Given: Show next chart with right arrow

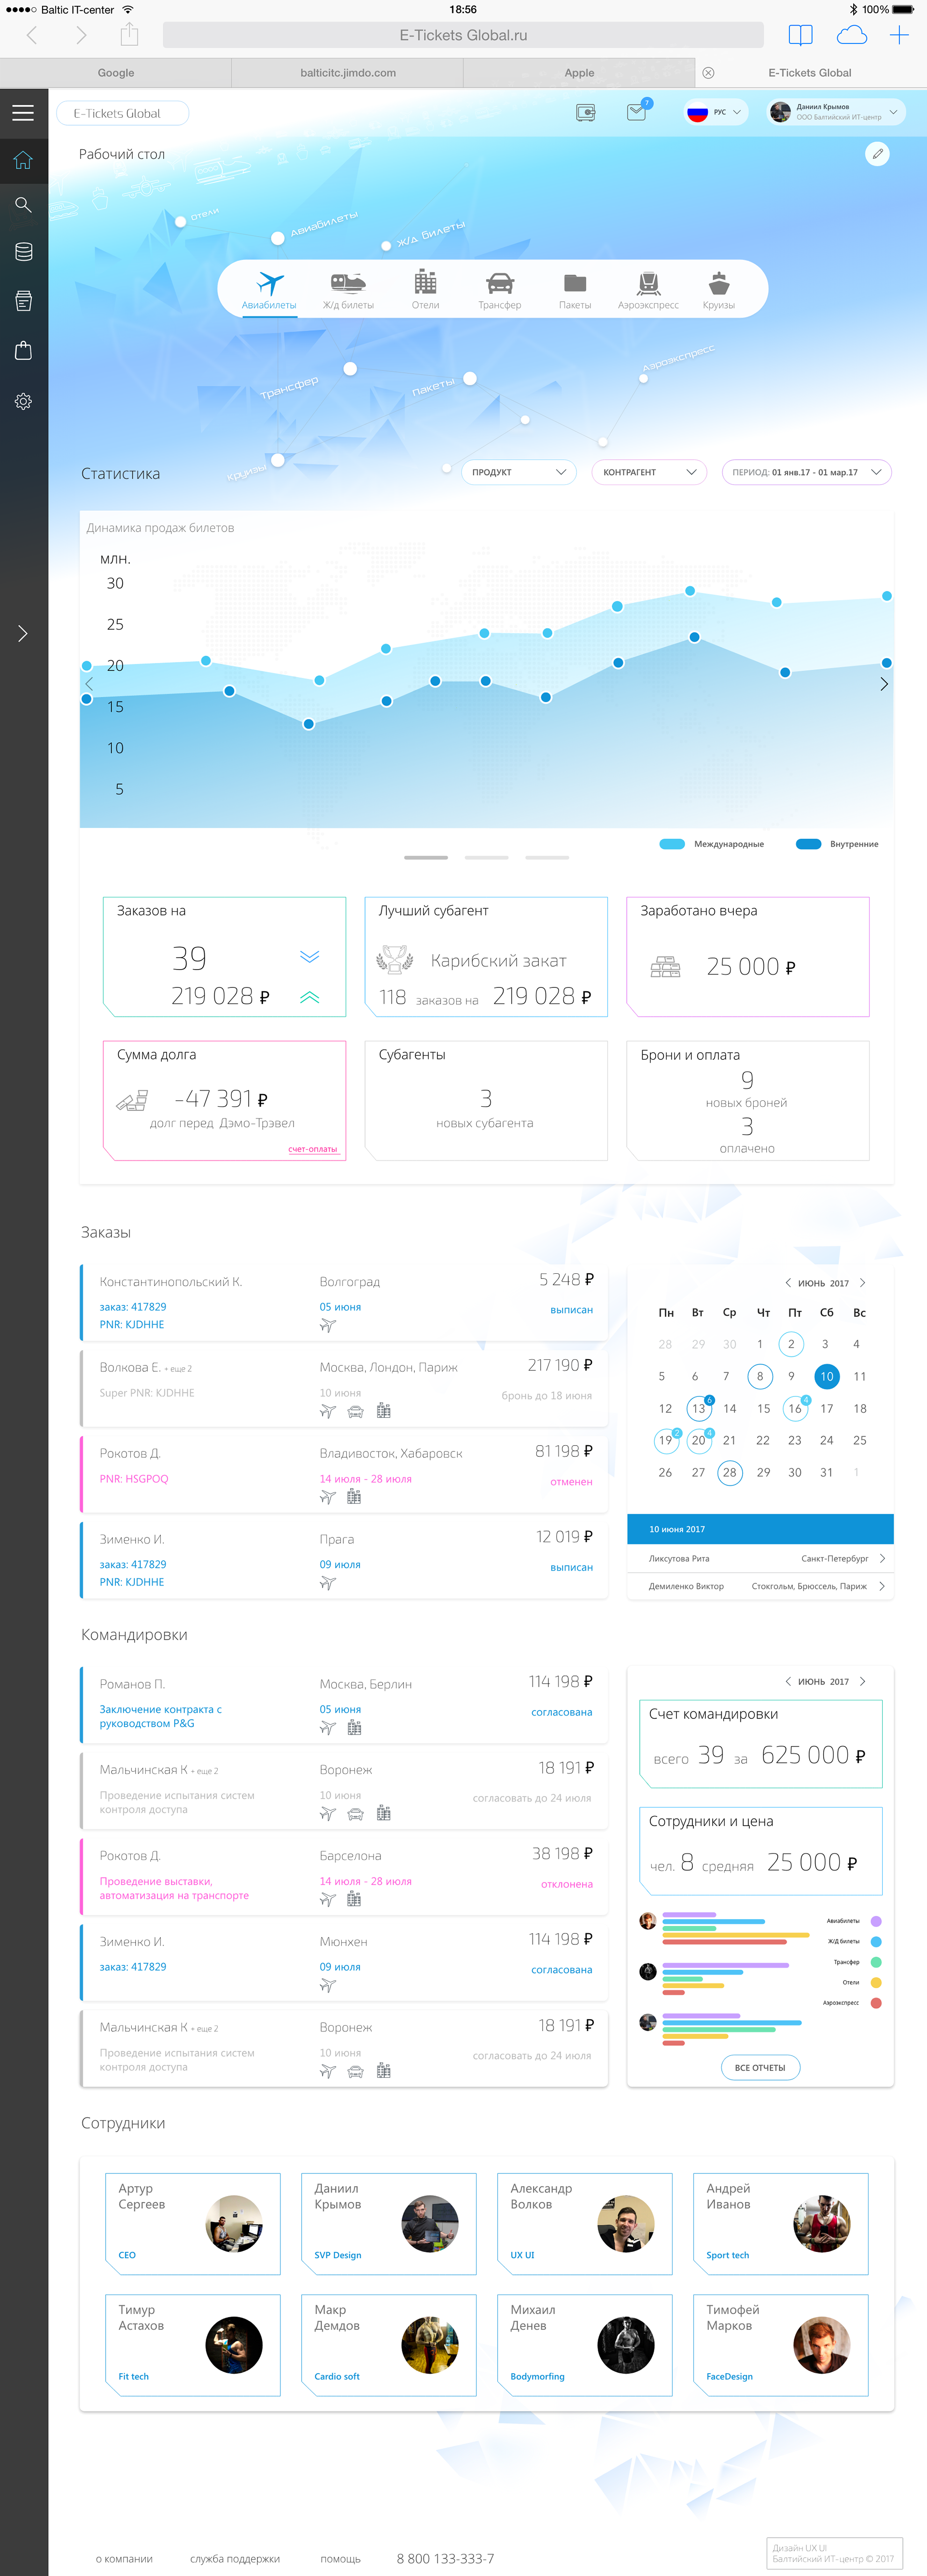Looking at the screenshot, I should click(x=883, y=684).
